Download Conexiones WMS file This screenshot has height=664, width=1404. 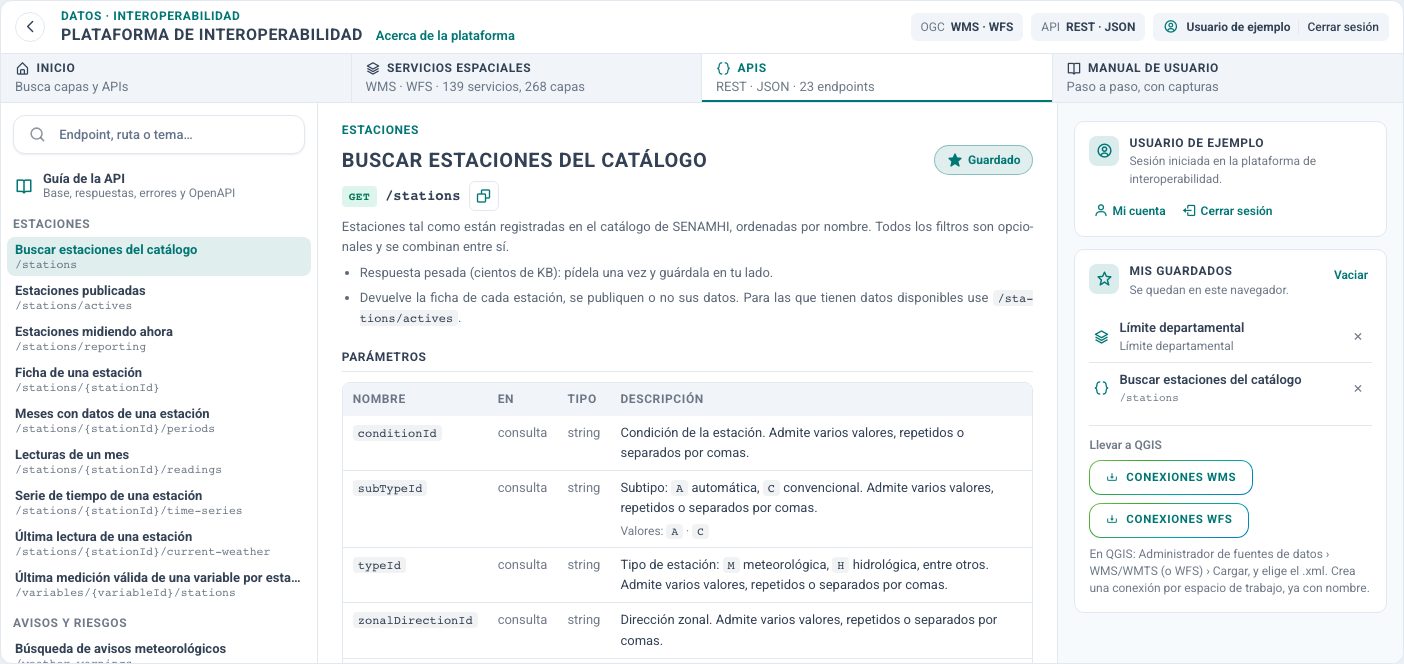point(1171,477)
